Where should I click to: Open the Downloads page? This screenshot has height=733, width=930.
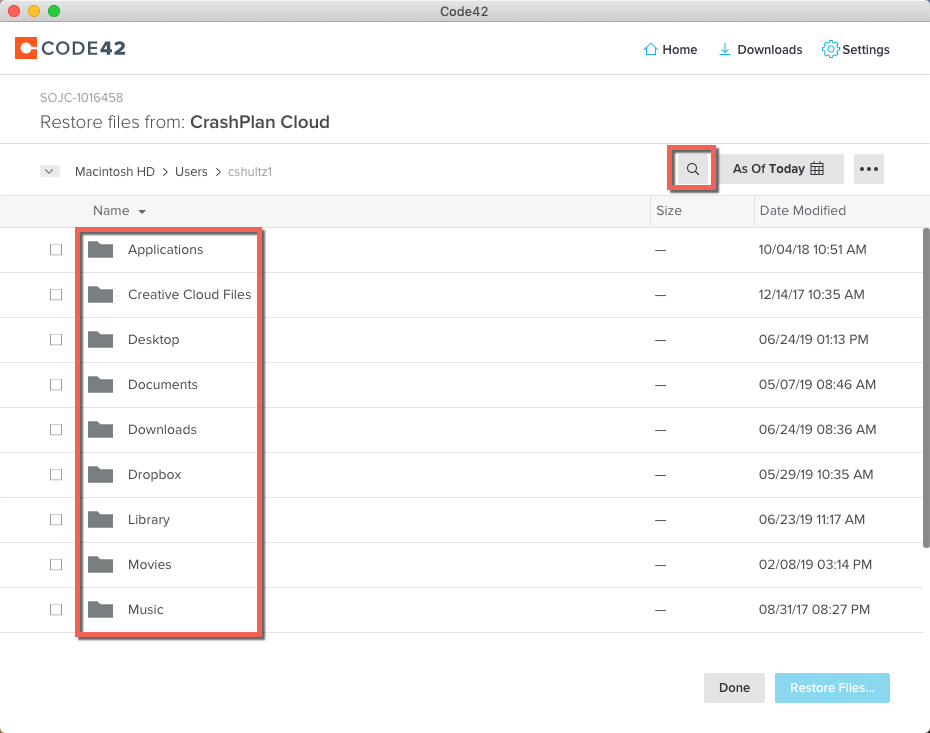(760, 50)
